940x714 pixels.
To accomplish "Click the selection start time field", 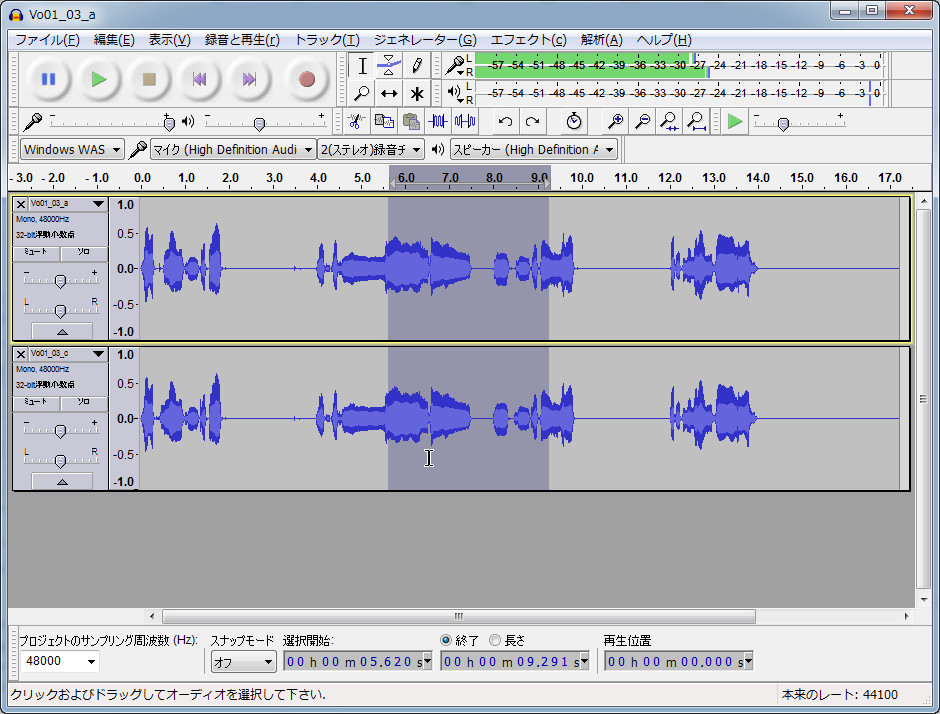I will point(350,661).
